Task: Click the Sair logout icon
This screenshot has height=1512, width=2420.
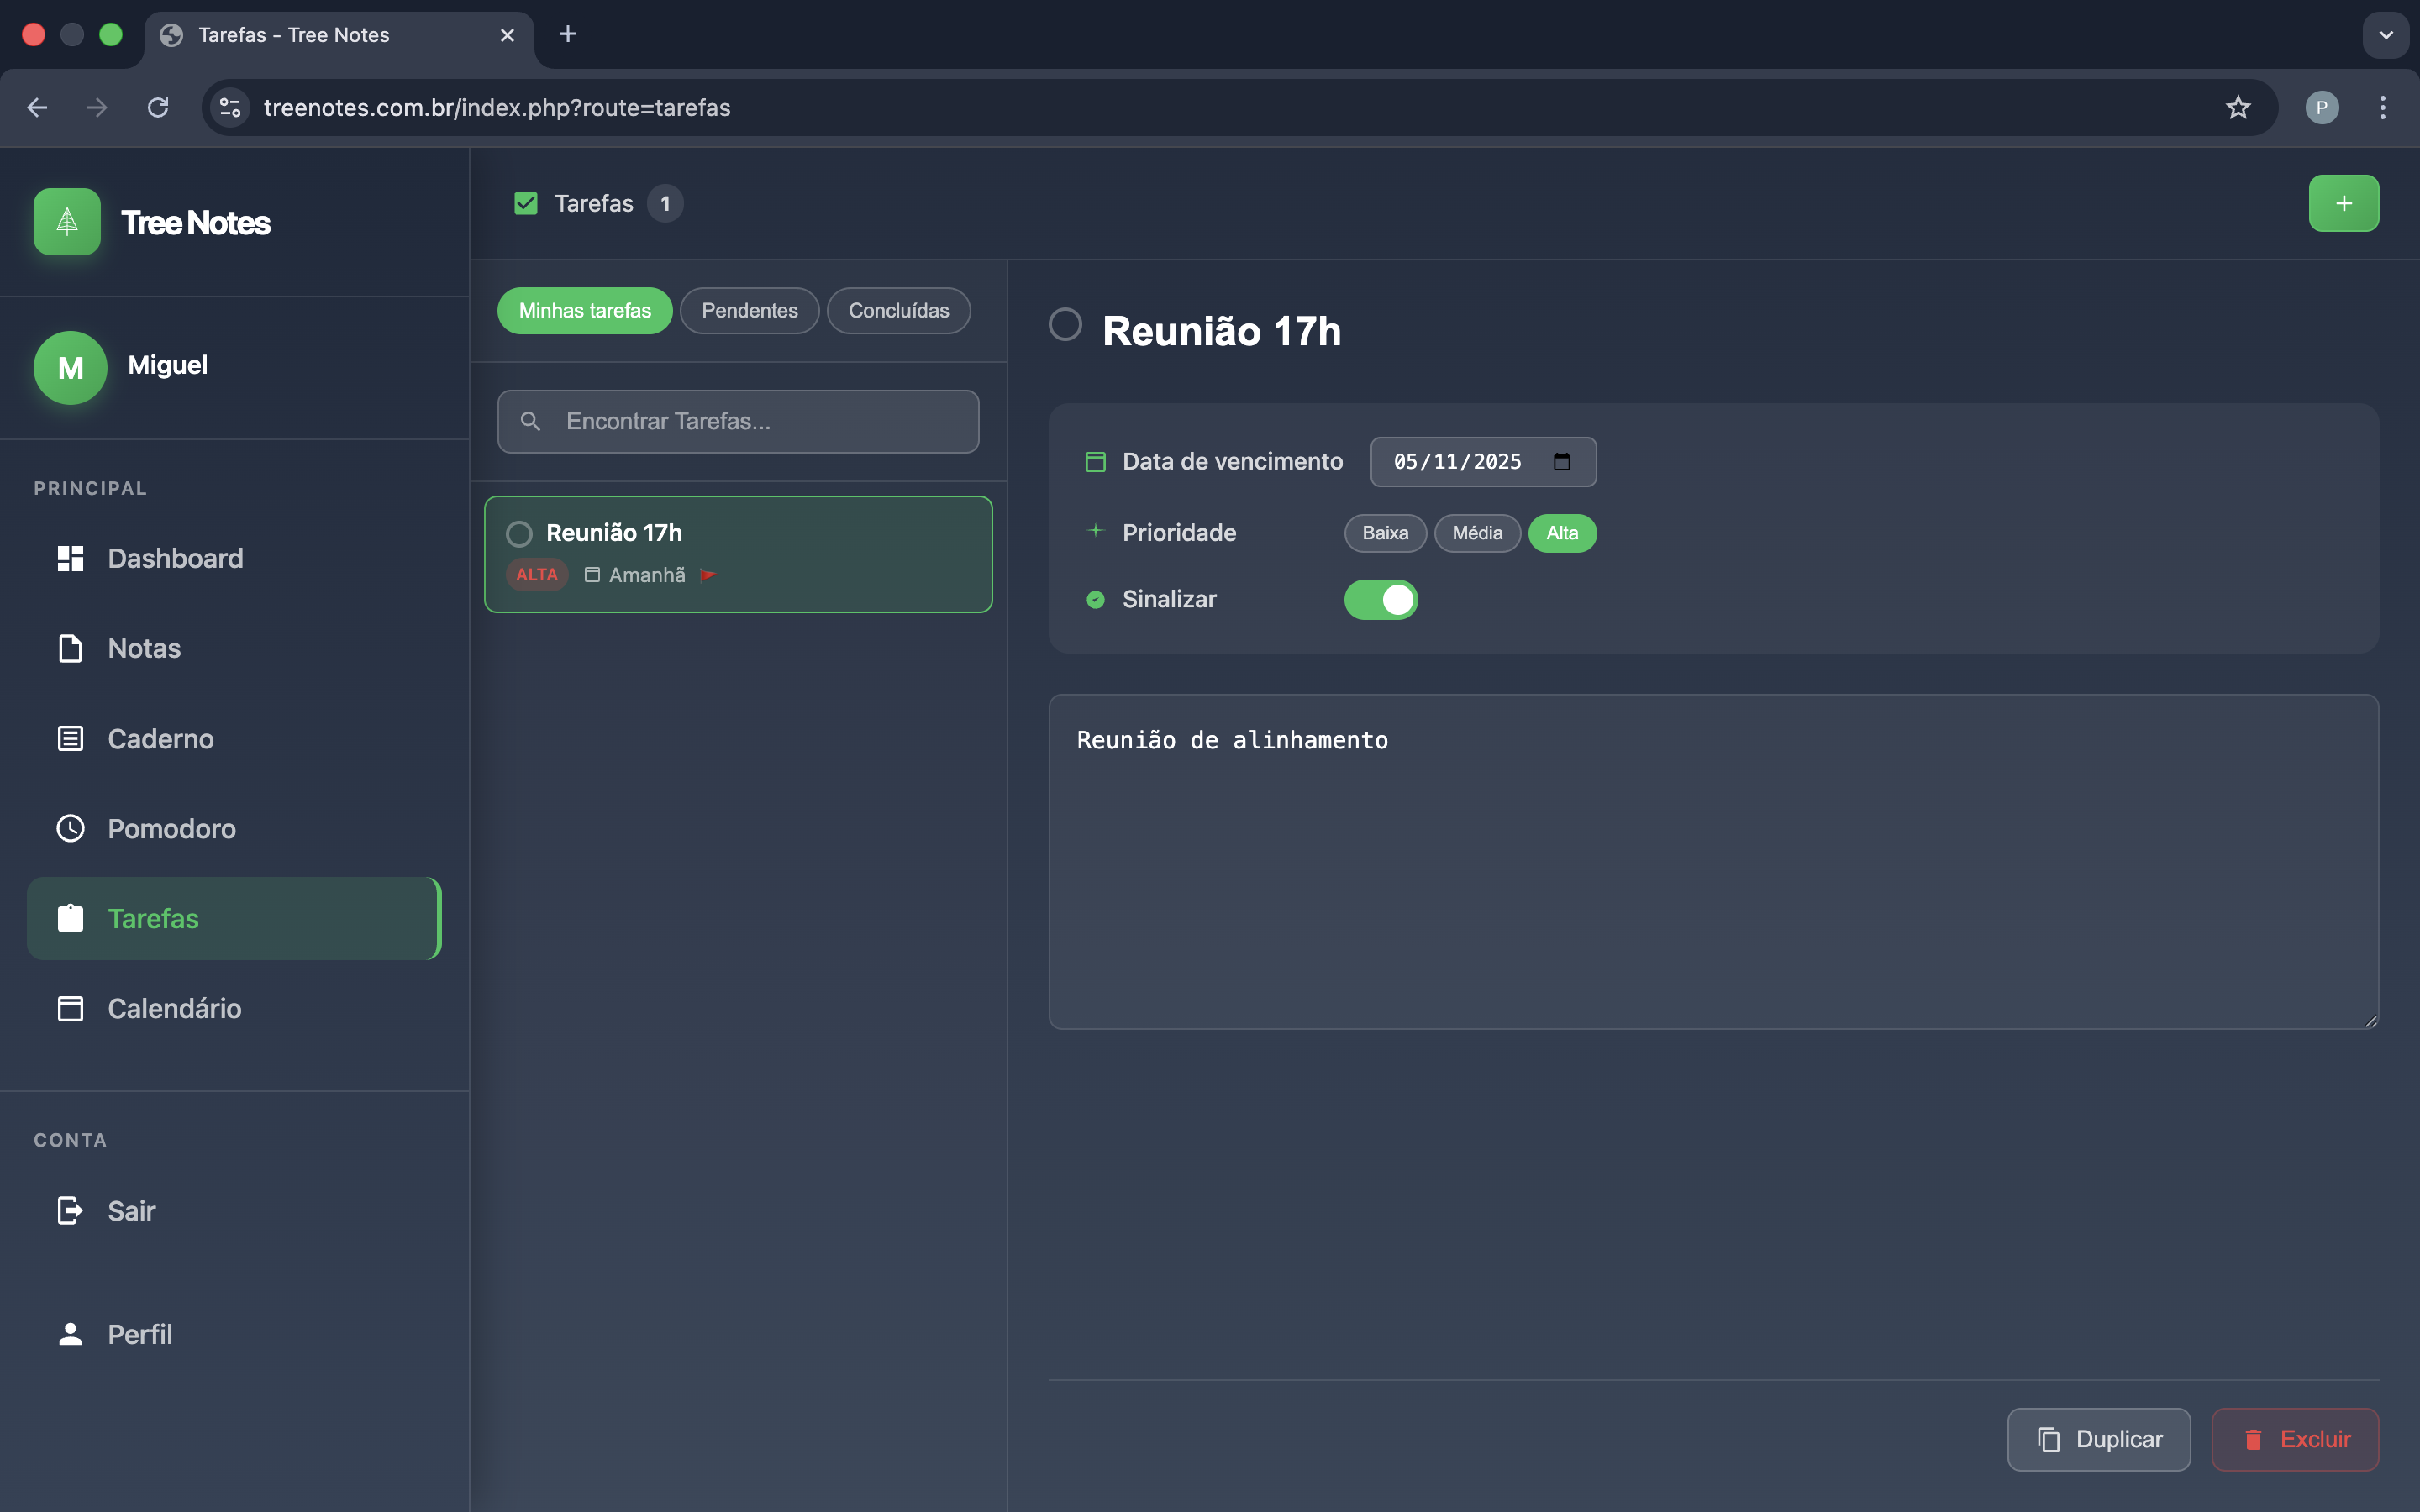Action: [x=69, y=1210]
